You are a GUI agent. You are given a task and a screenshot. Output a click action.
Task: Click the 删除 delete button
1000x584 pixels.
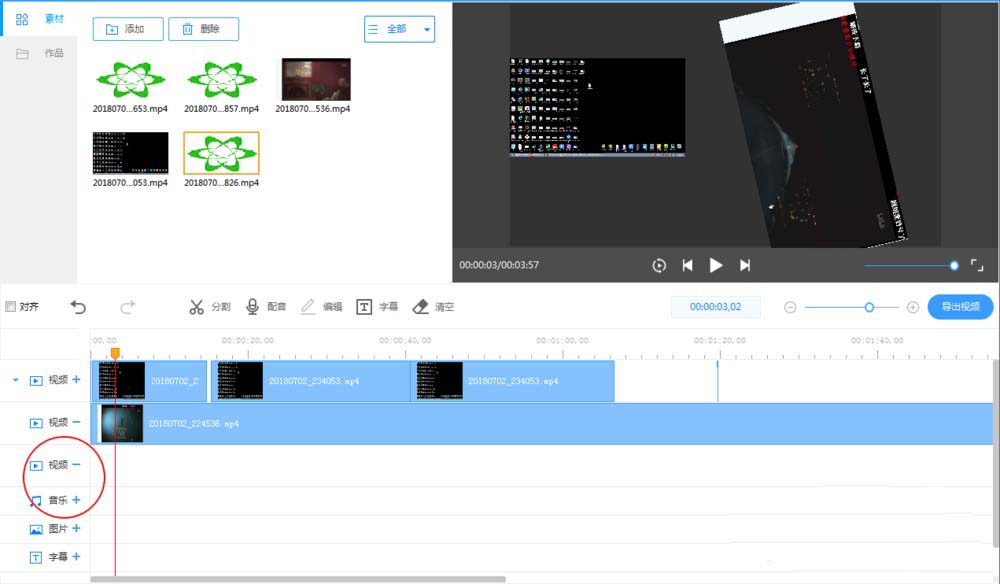pyautogui.click(x=203, y=29)
